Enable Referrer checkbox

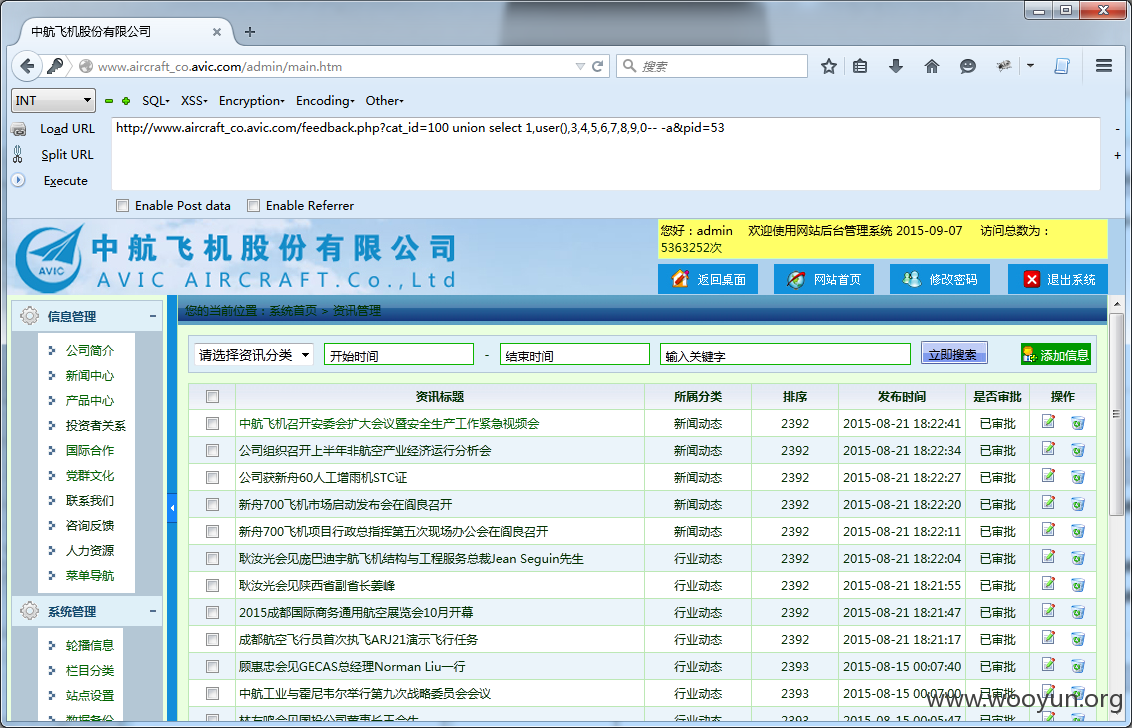click(x=253, y=206)
